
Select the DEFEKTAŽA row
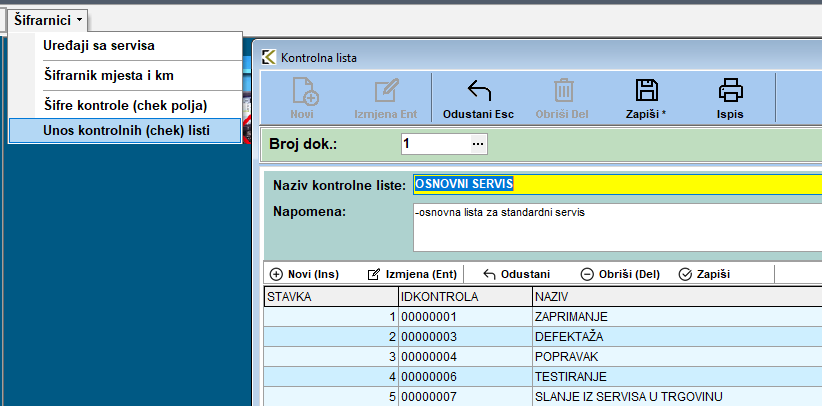(543, 337)
